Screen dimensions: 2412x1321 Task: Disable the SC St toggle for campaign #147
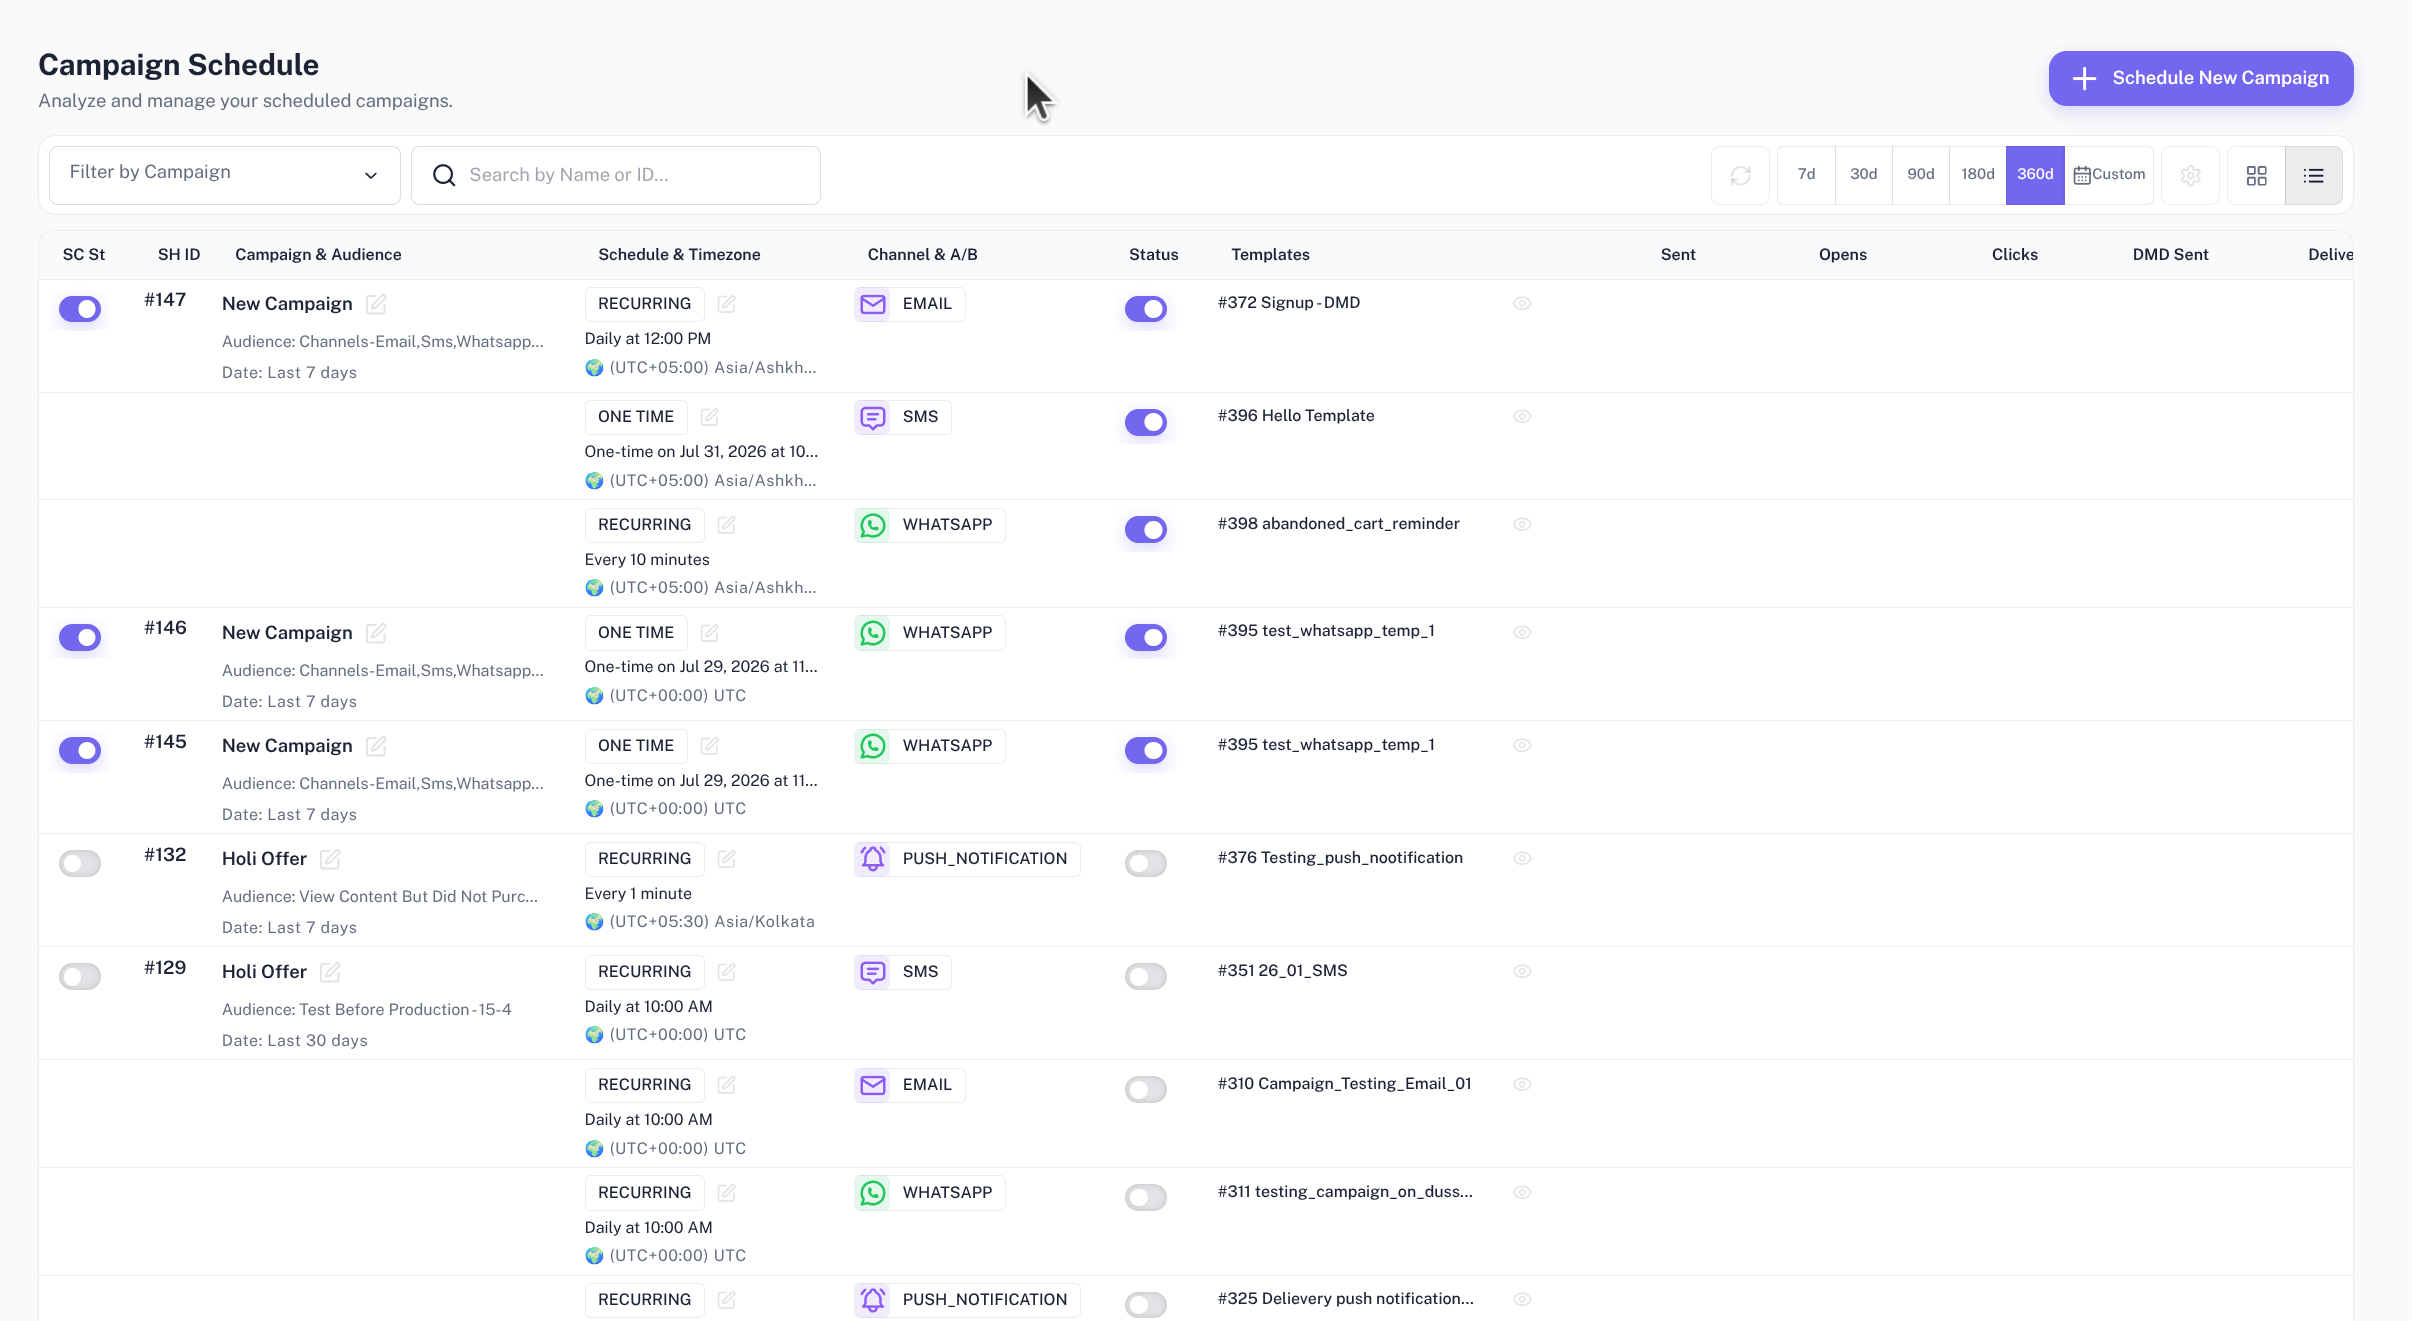(x=80, y=309)
